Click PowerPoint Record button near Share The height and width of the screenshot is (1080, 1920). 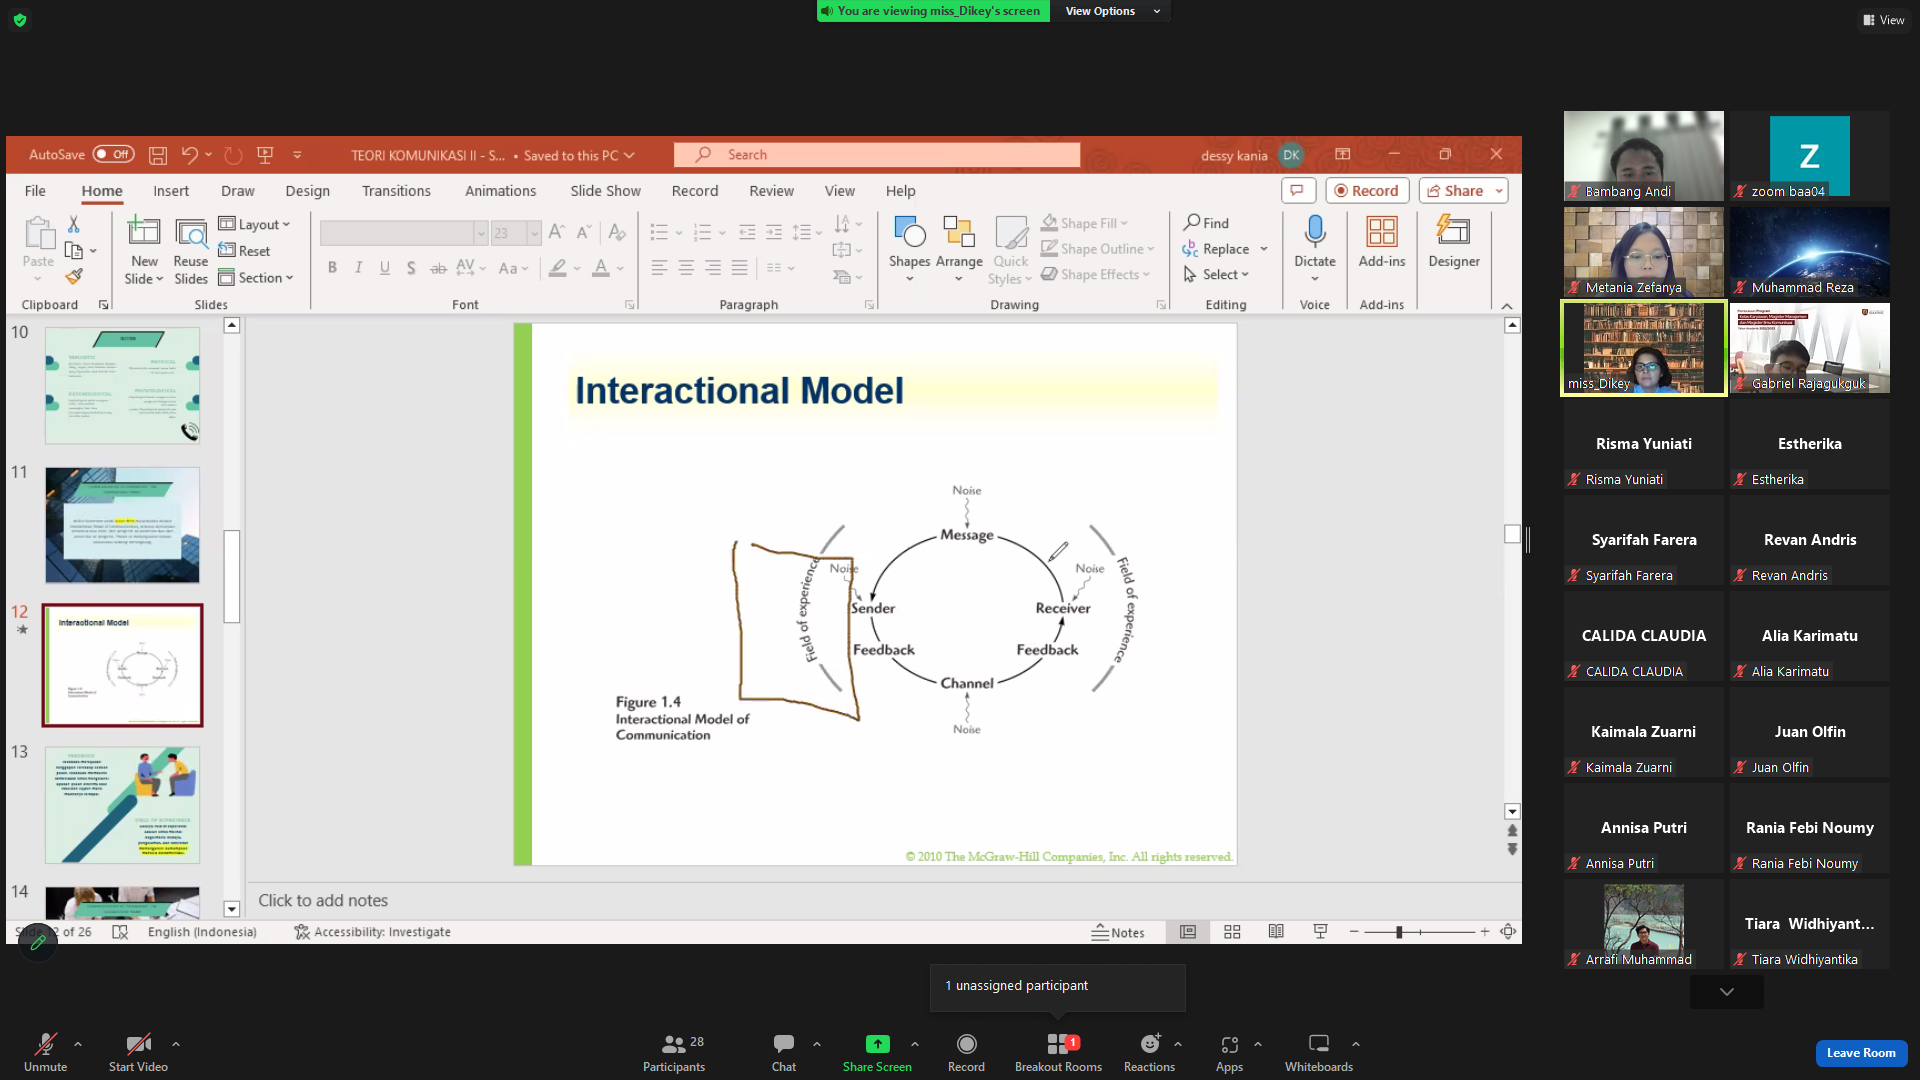point(1367,191)
